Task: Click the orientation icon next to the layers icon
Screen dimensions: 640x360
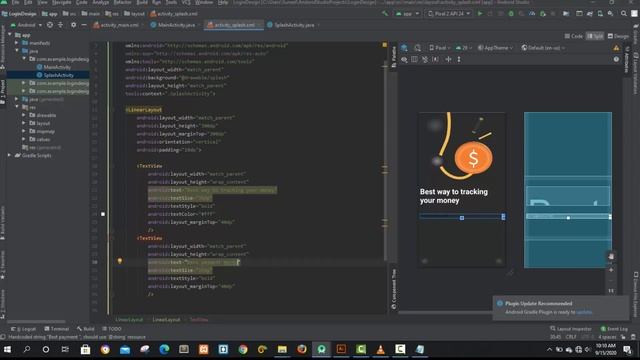Action: [418, 48]
